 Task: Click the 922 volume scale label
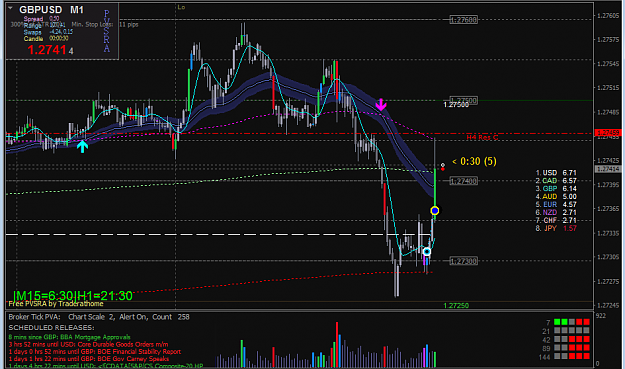[601, 316]
